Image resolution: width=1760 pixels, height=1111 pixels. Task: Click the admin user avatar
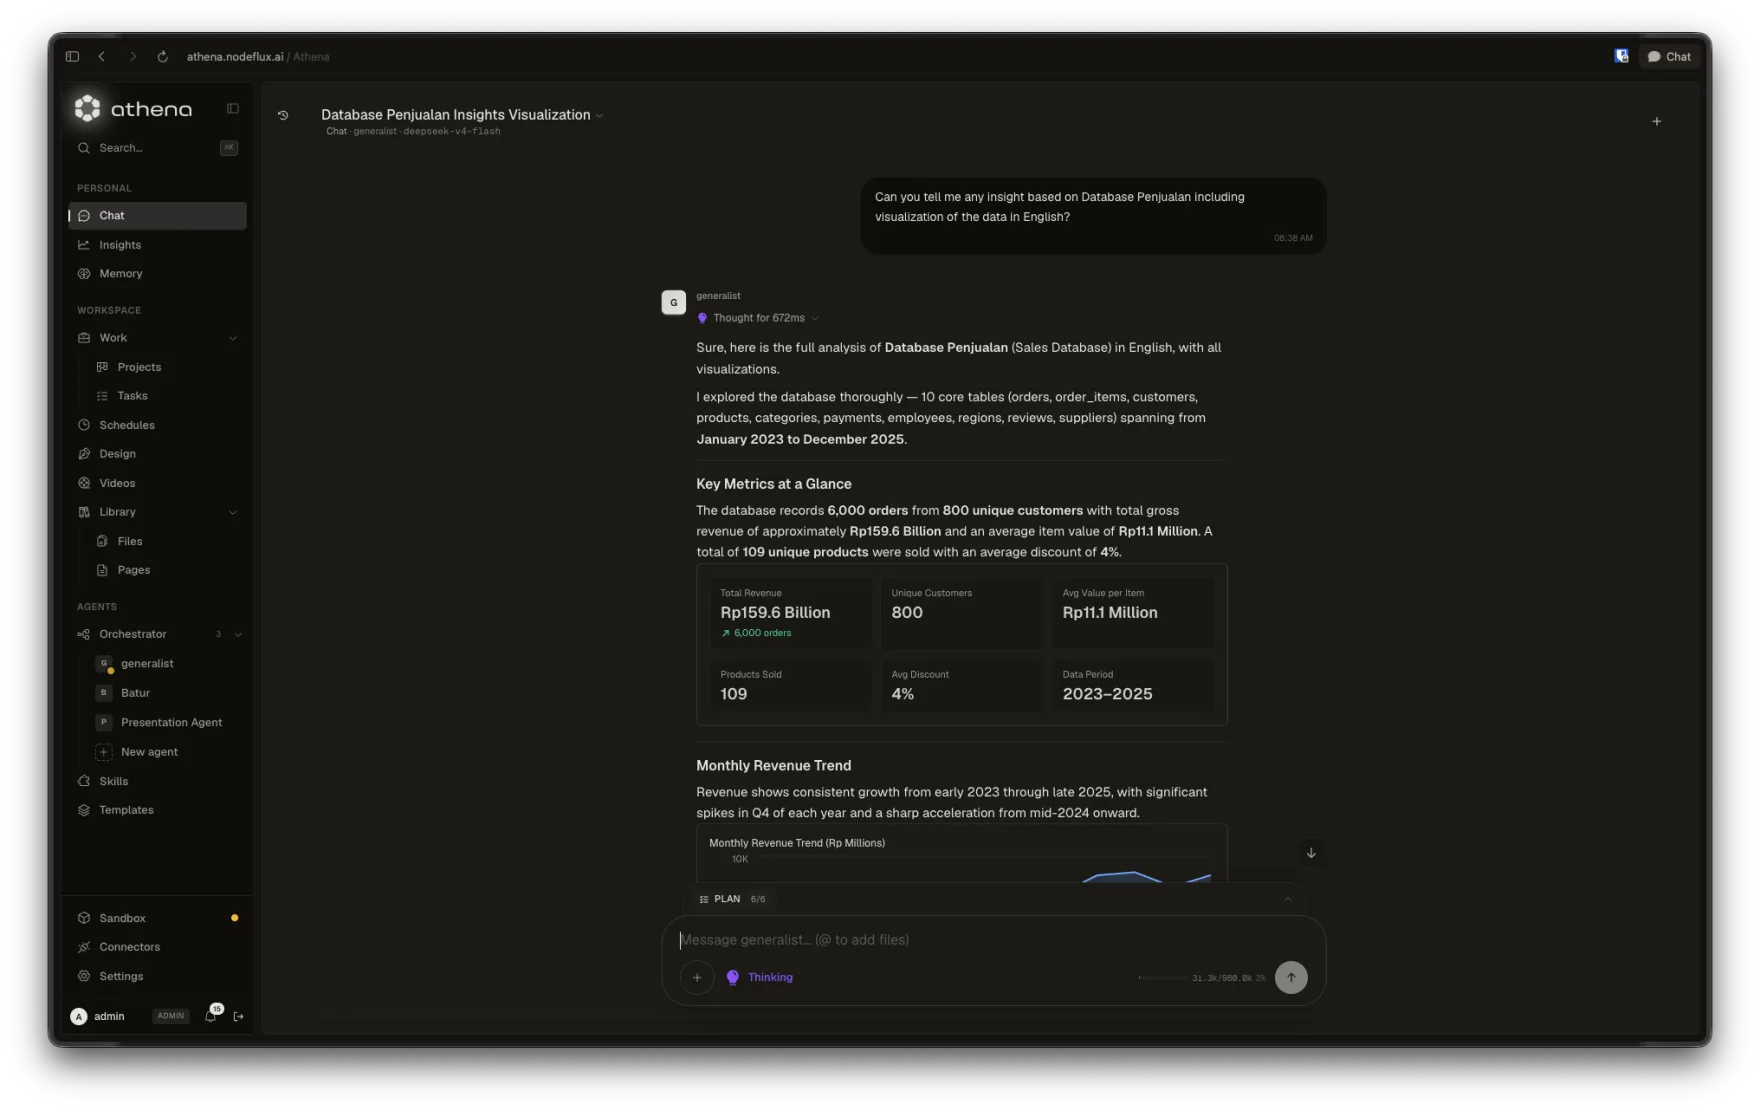pyautogui.click(x=79, y=1016)
